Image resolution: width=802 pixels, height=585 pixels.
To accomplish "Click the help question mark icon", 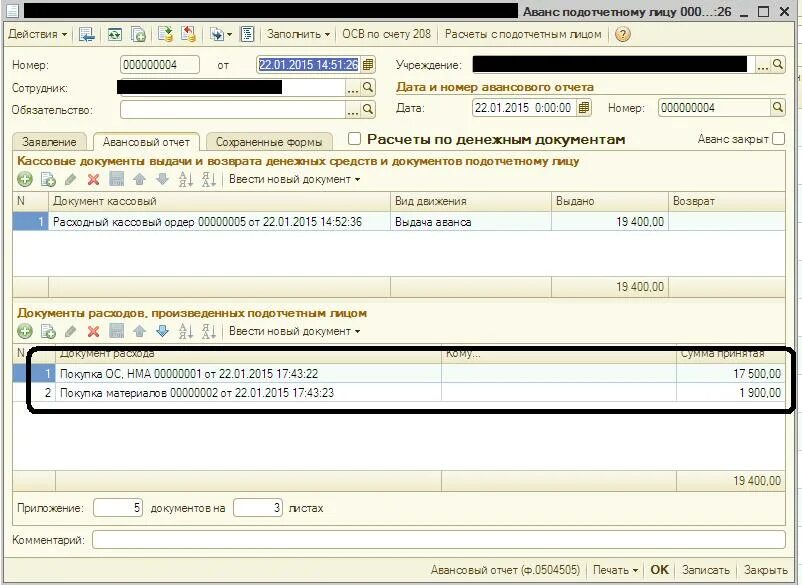I will click(x=622, y=34).
